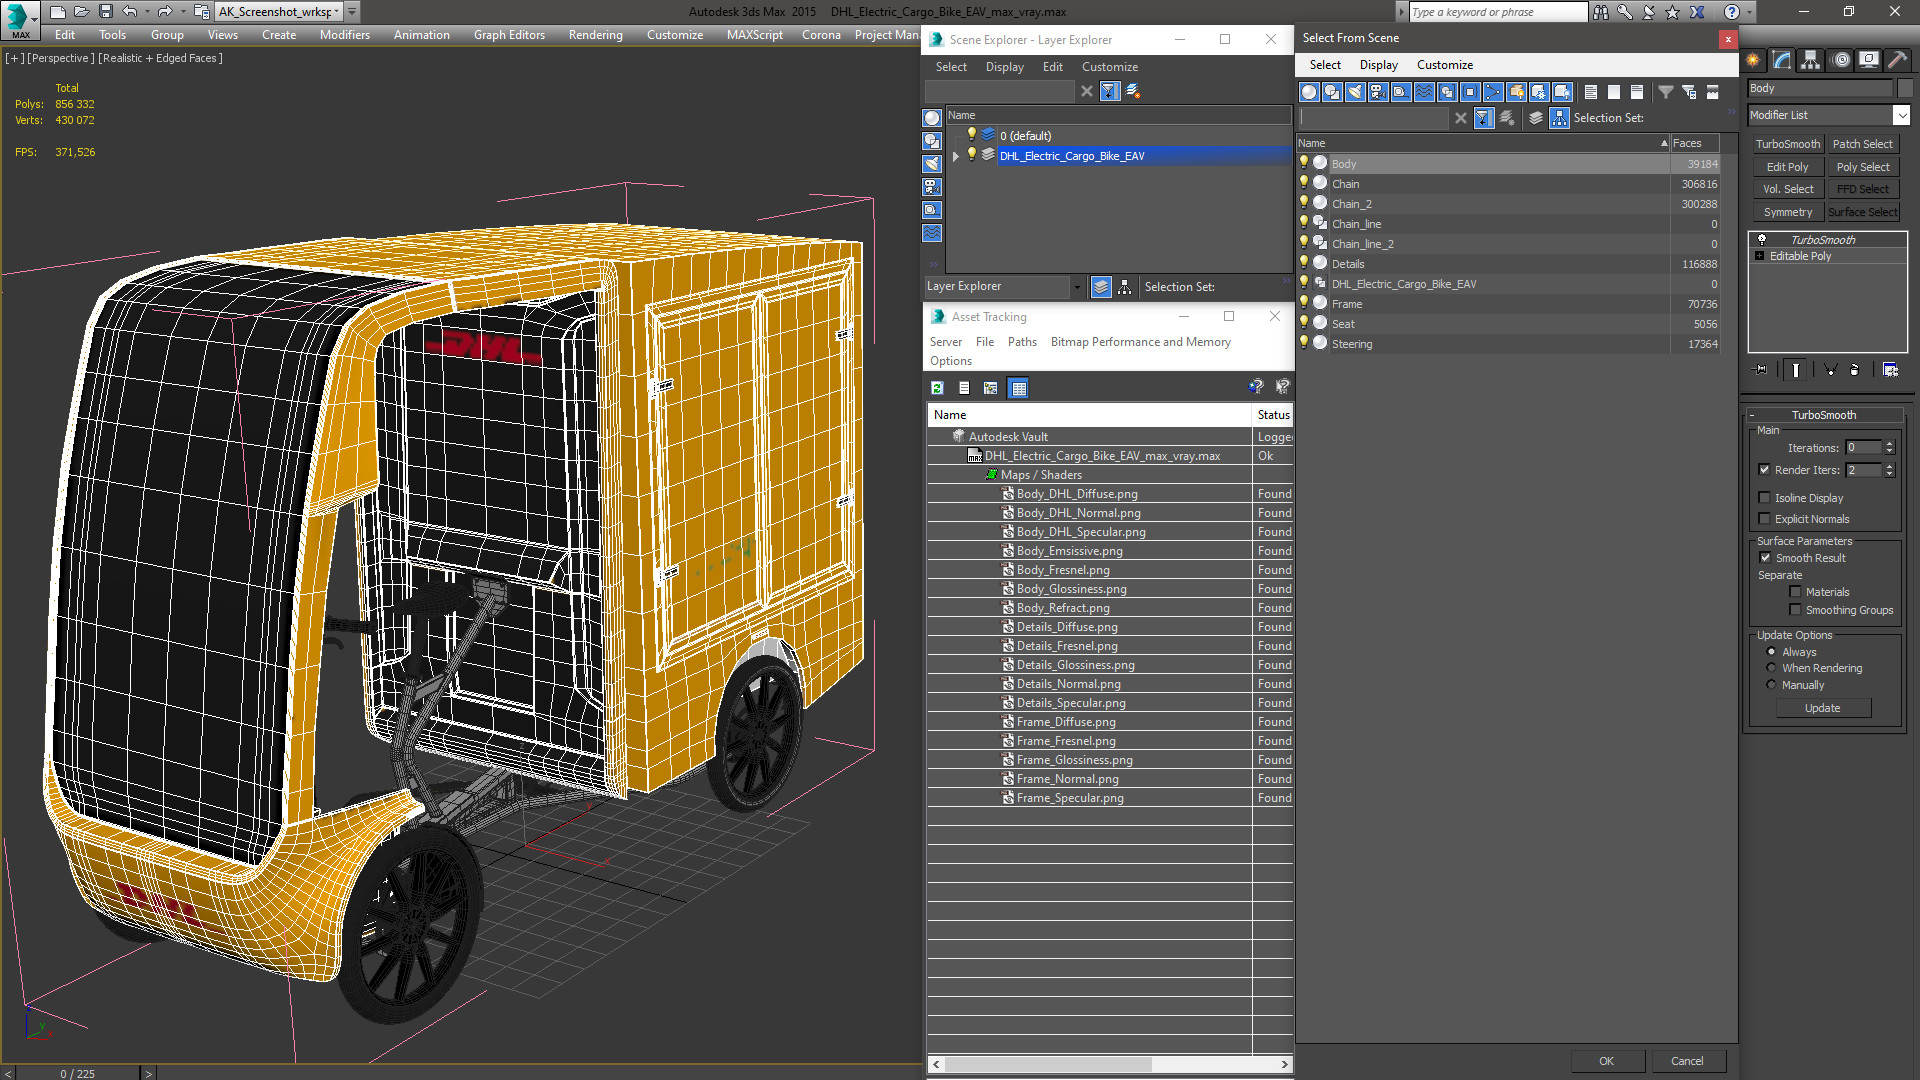The height and width of the screenshot is (1080, 1920).
Task: Open Display menu in Select From Scene
Action: (1378, 65)
